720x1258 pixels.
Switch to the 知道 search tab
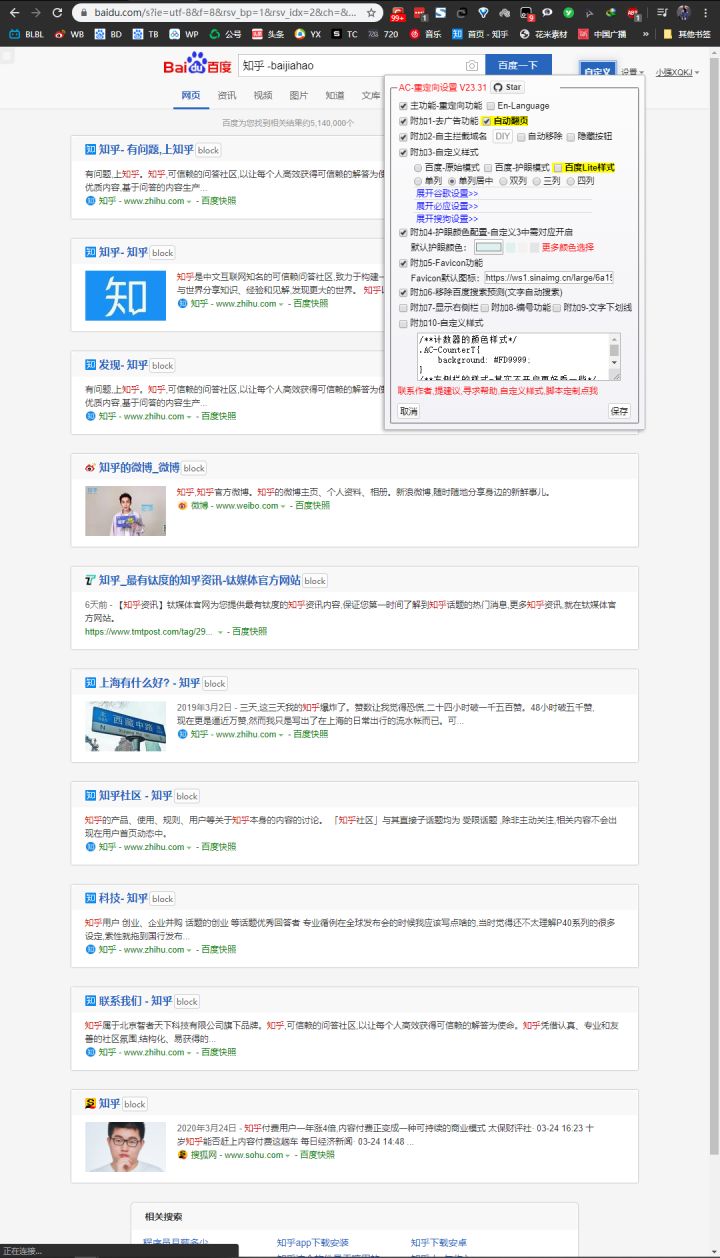point(335,95)
